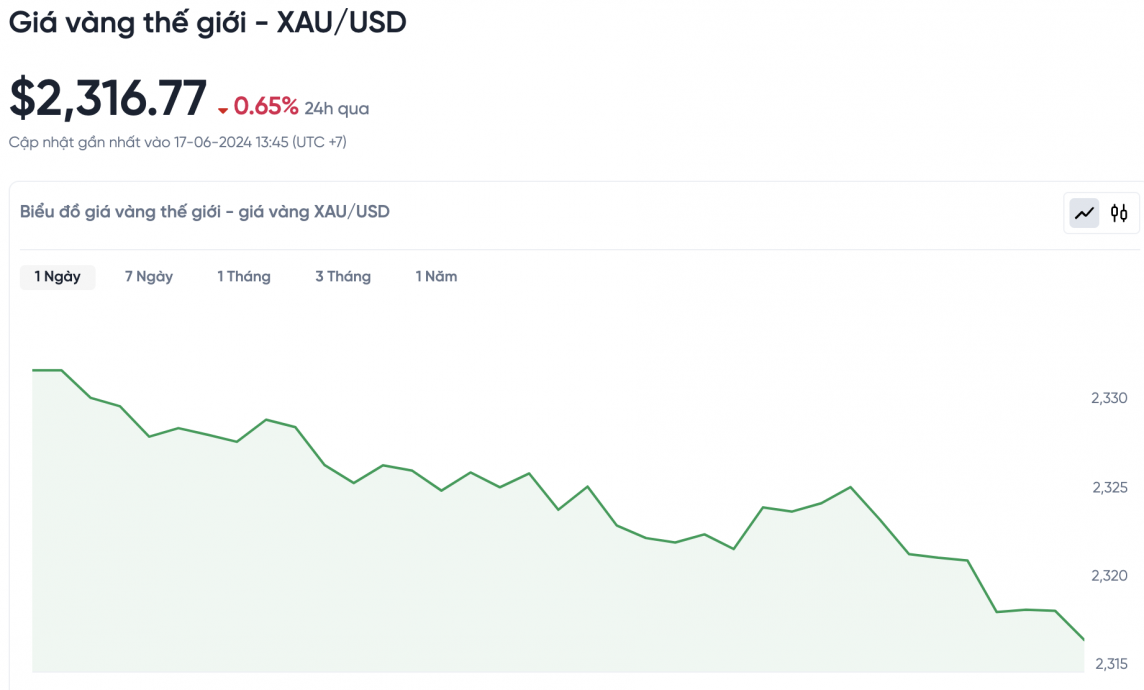
Task: Click the Biểu đồ giá vàng chart title
Action: click(205, 212)
